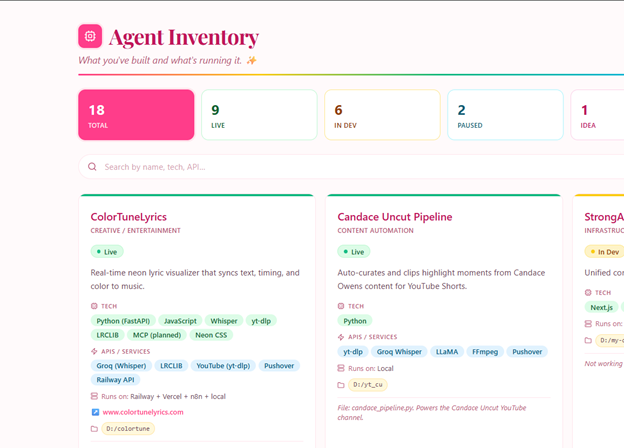Open the www.colortunelyrics.com link
The height and width of the screenshot is (448, 624).
coord(143,412)
